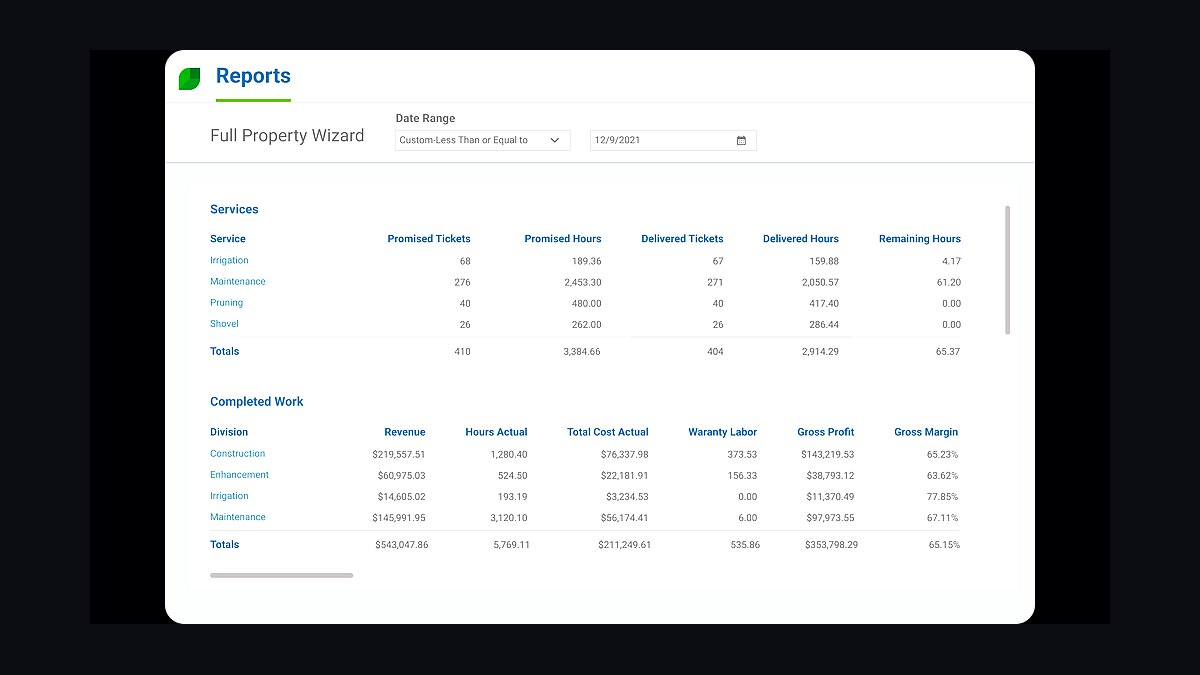Click the 12/9/2021 date field
The width and height of the screenshot is (1200, 675).
pyautogui.click(x=673, y=141)
